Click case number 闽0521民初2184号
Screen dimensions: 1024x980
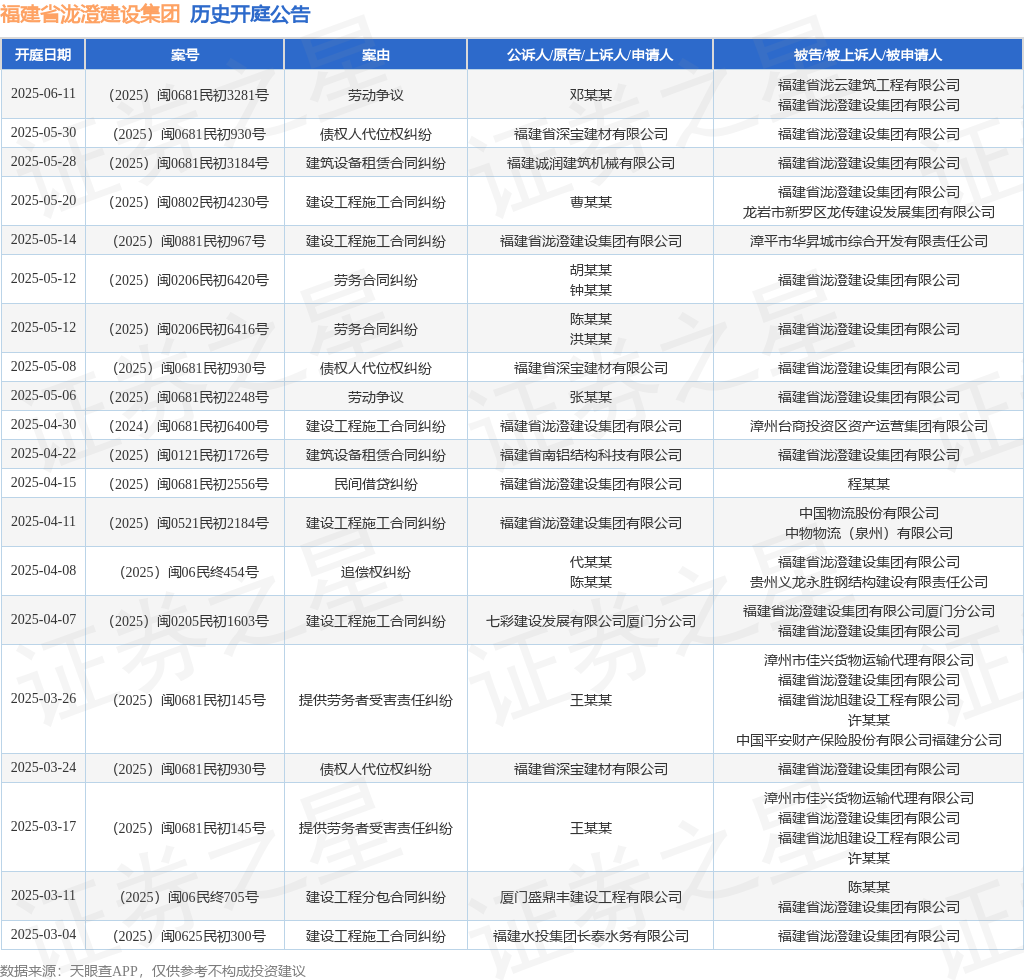coord(189,523)
